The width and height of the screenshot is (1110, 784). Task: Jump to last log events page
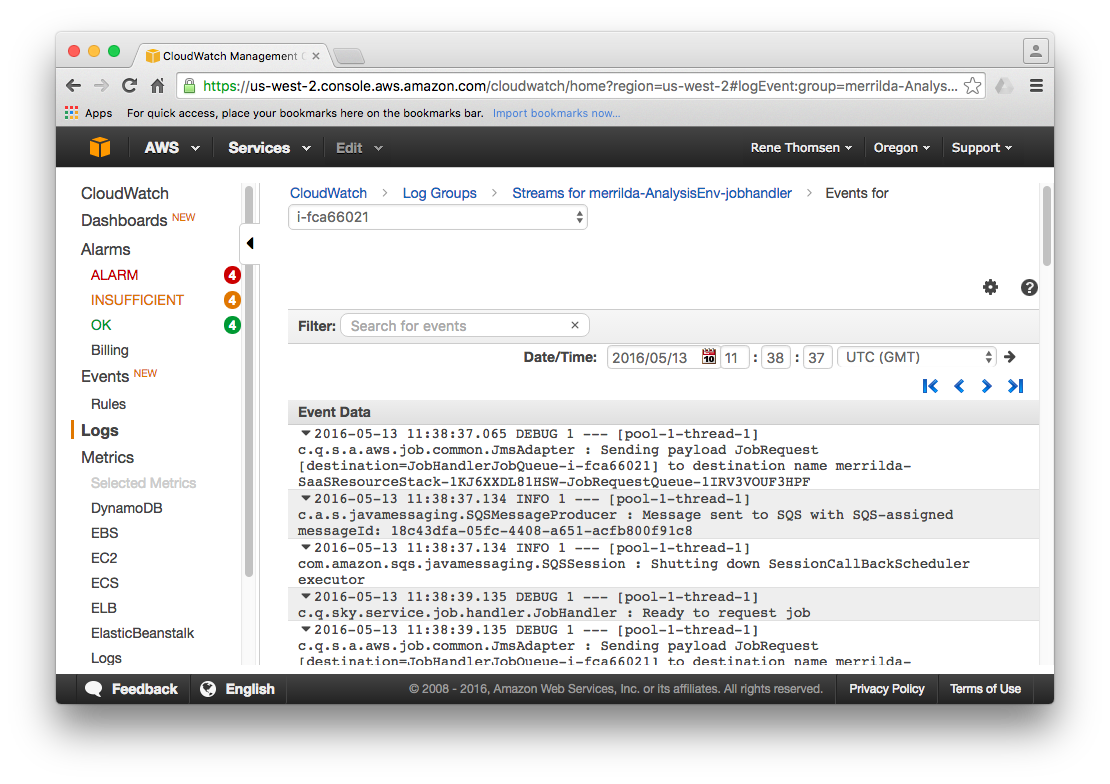[1016, 386]
